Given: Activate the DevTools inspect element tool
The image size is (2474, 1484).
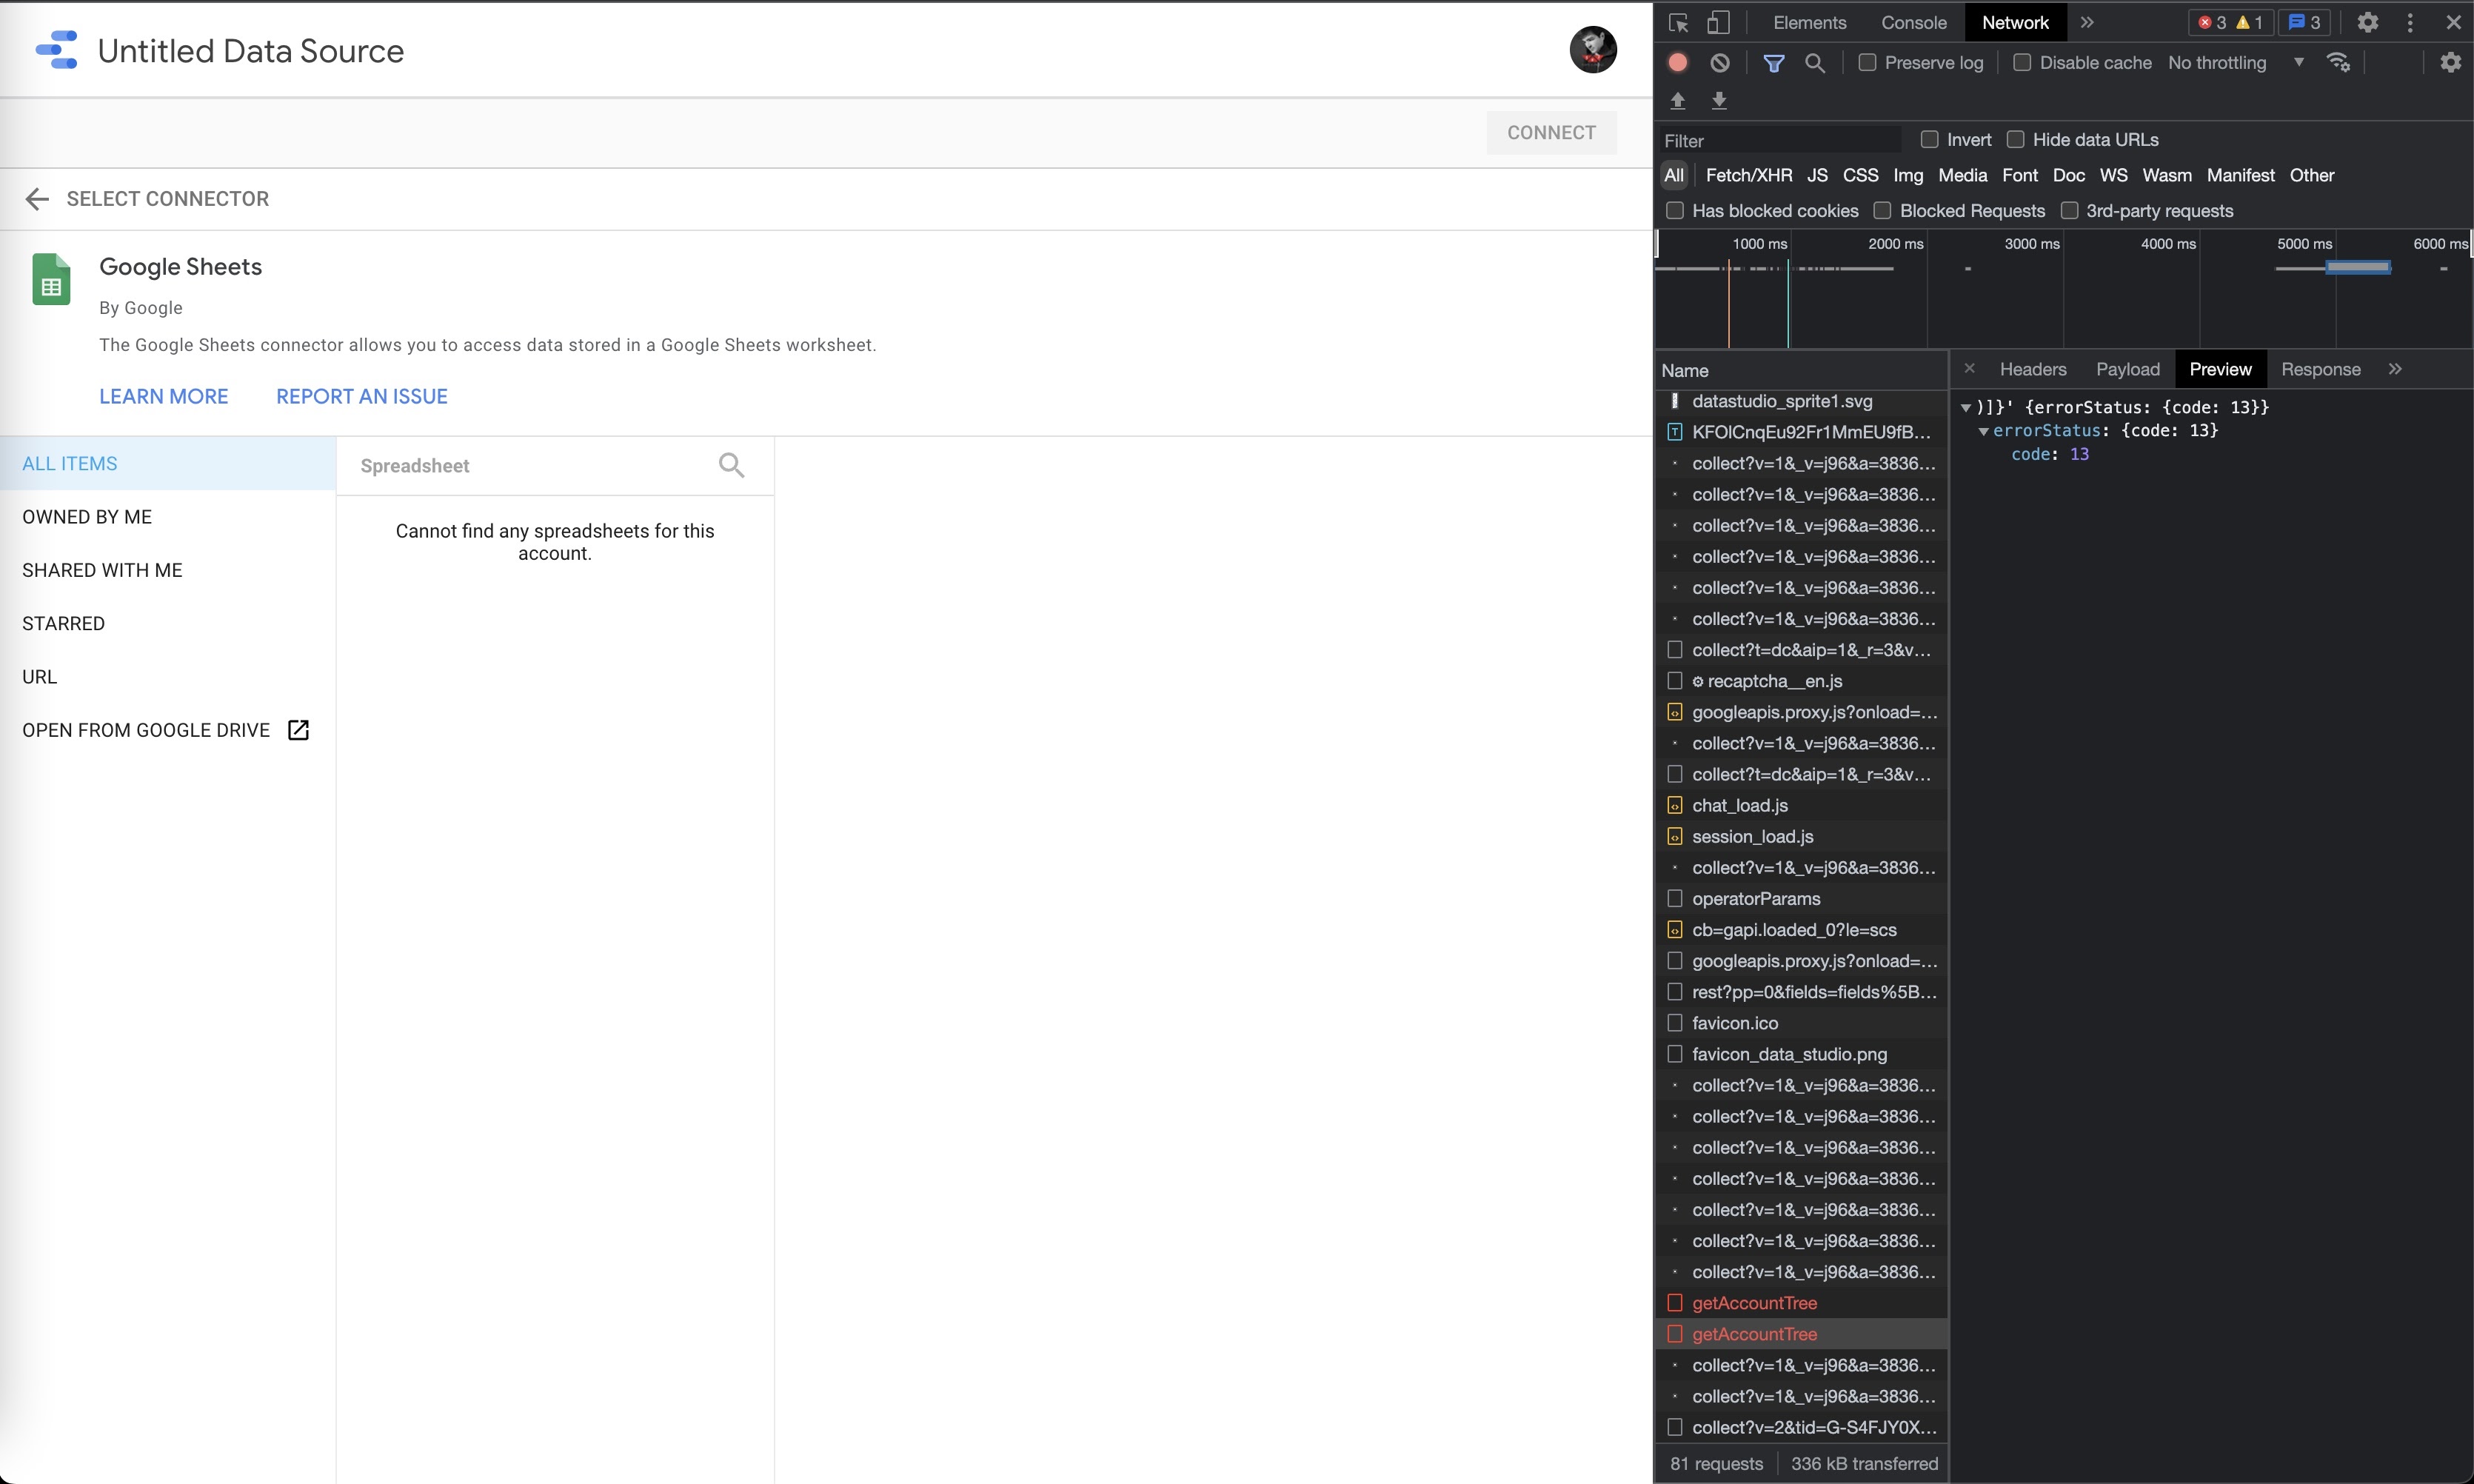Looking at the screenshot, I should 1679,22.
